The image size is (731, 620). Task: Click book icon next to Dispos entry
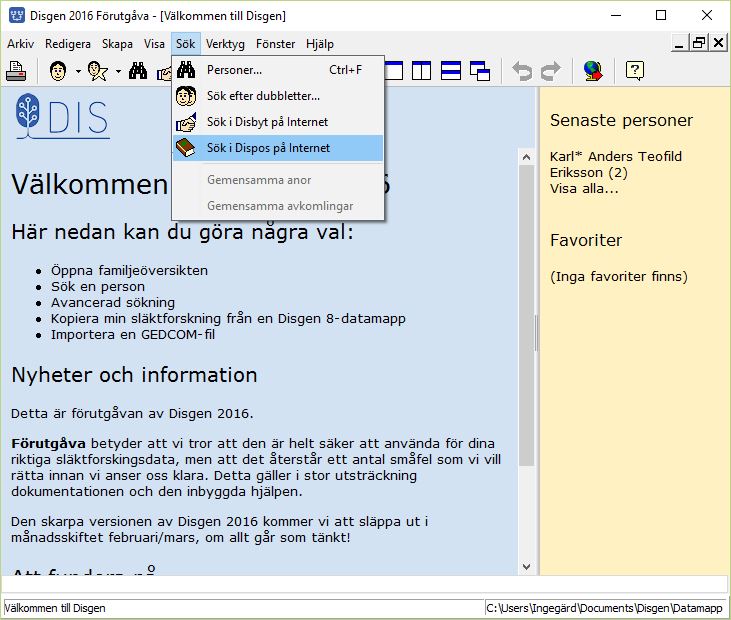186,148
